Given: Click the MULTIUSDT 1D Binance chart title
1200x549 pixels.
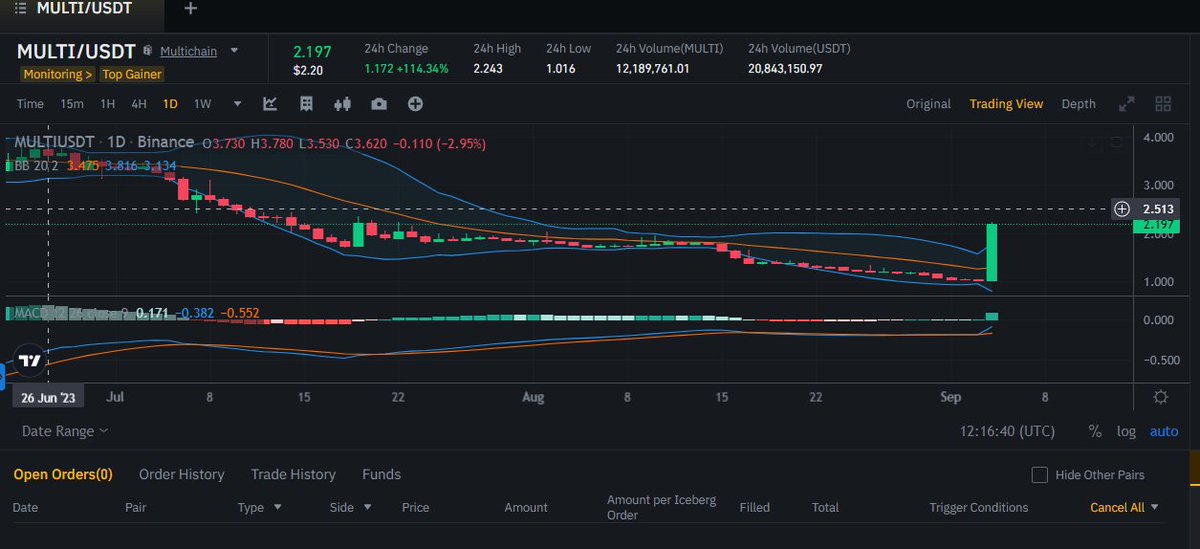Looking at the screenshot, I should [x=105, y=144].
